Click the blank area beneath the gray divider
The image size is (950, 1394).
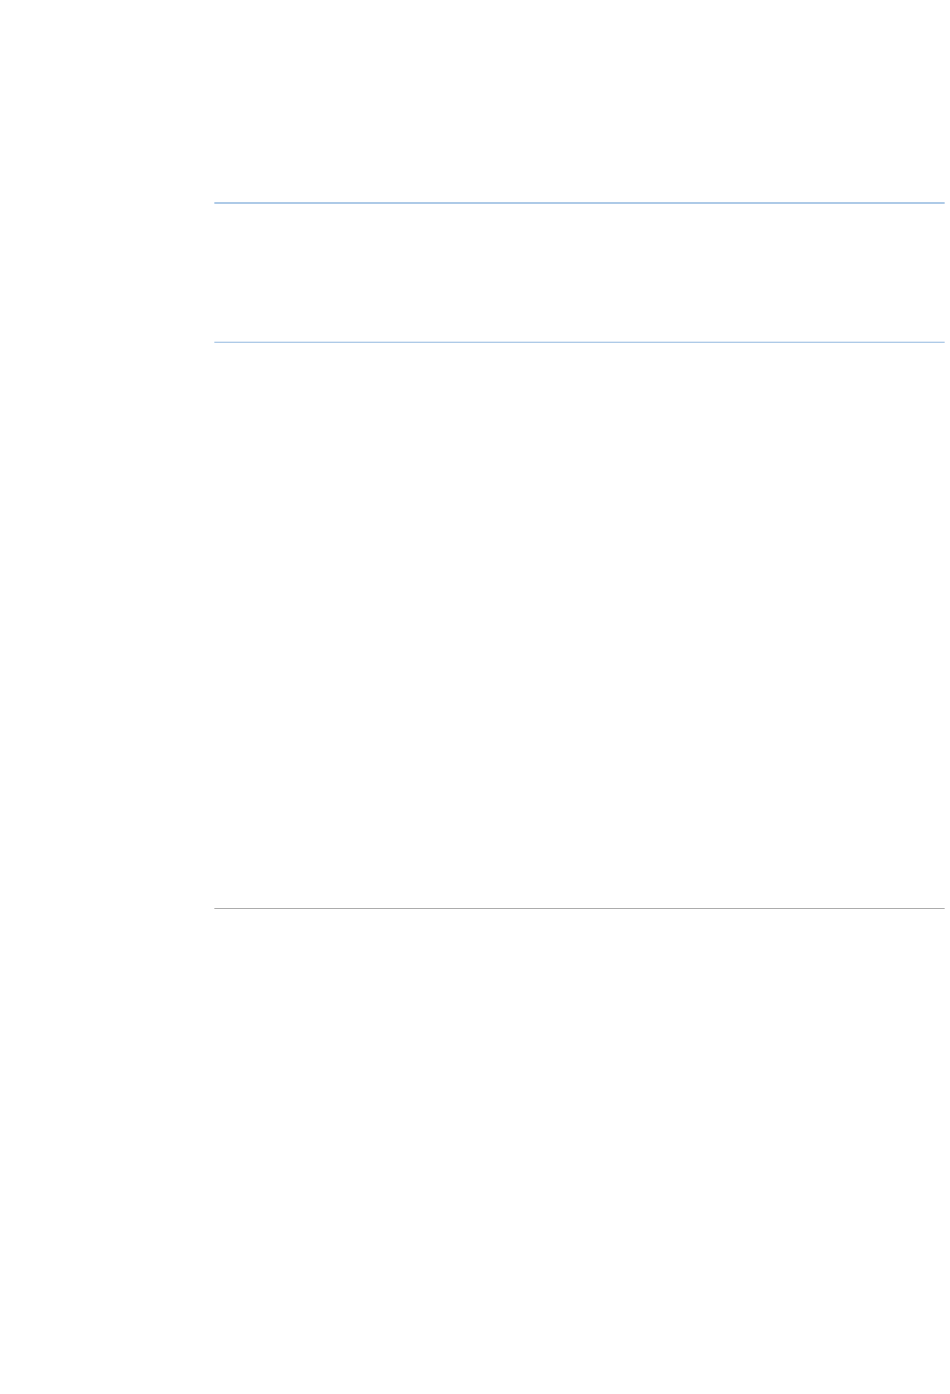pyautogui.click(x=579, y=1151)
